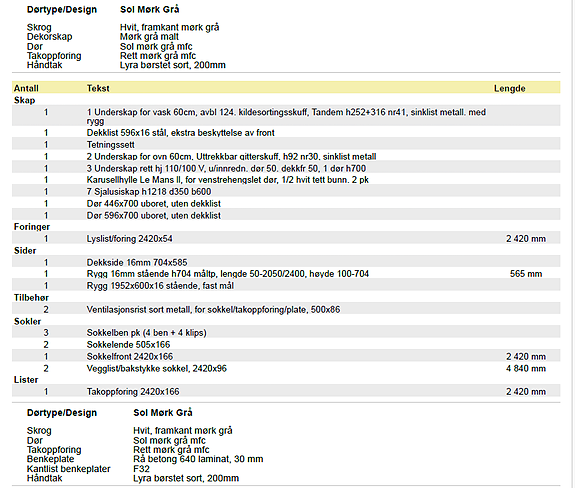Viewport: 575px width, 488px height.
Task: Select the Dekklist 596x16 stål row
Action: tap(286, 133)
